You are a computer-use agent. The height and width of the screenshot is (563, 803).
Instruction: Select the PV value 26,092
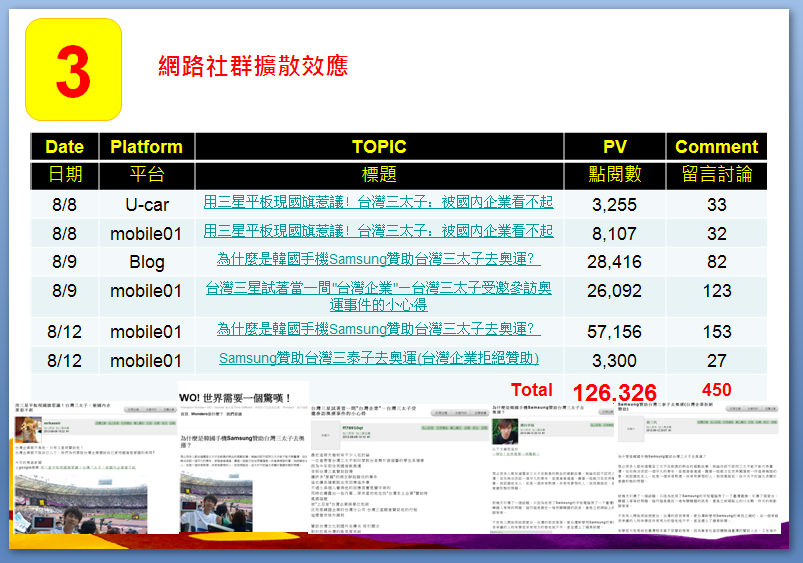615,291
